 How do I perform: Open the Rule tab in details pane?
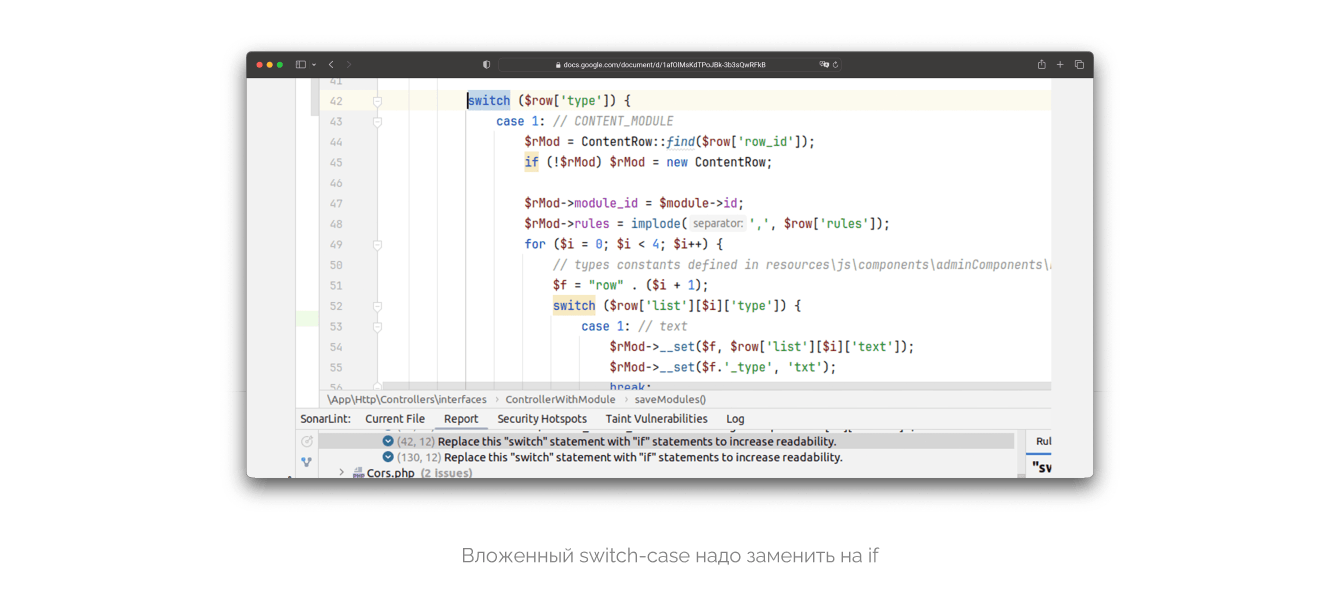tap(1043, 441)
